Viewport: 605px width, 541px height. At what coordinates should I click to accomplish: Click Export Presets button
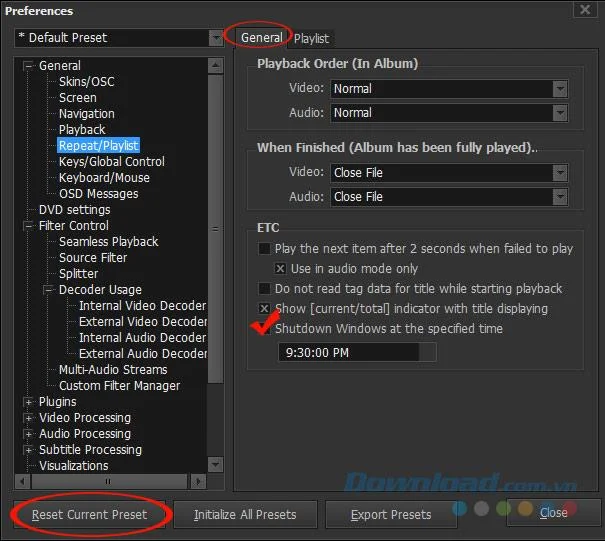coord(391,515)
